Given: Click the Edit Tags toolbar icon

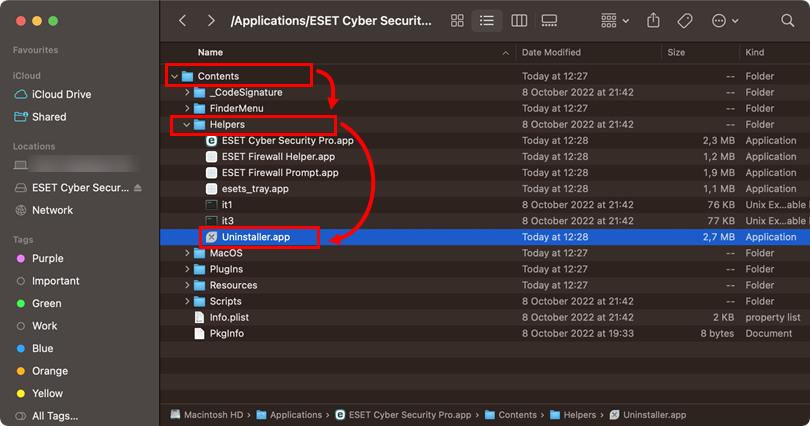Looking at the screenshot, I should click(685, 21).
